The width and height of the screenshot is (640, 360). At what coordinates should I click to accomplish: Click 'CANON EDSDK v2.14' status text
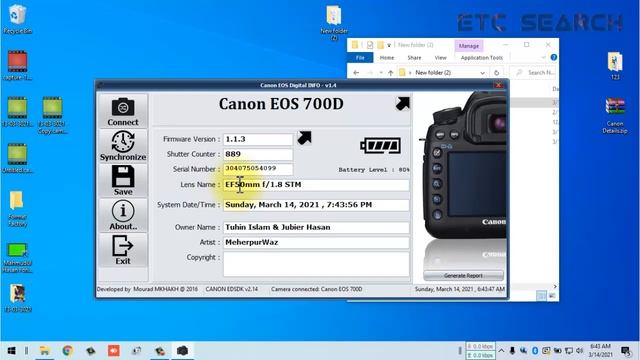click(x=231, y=289)
